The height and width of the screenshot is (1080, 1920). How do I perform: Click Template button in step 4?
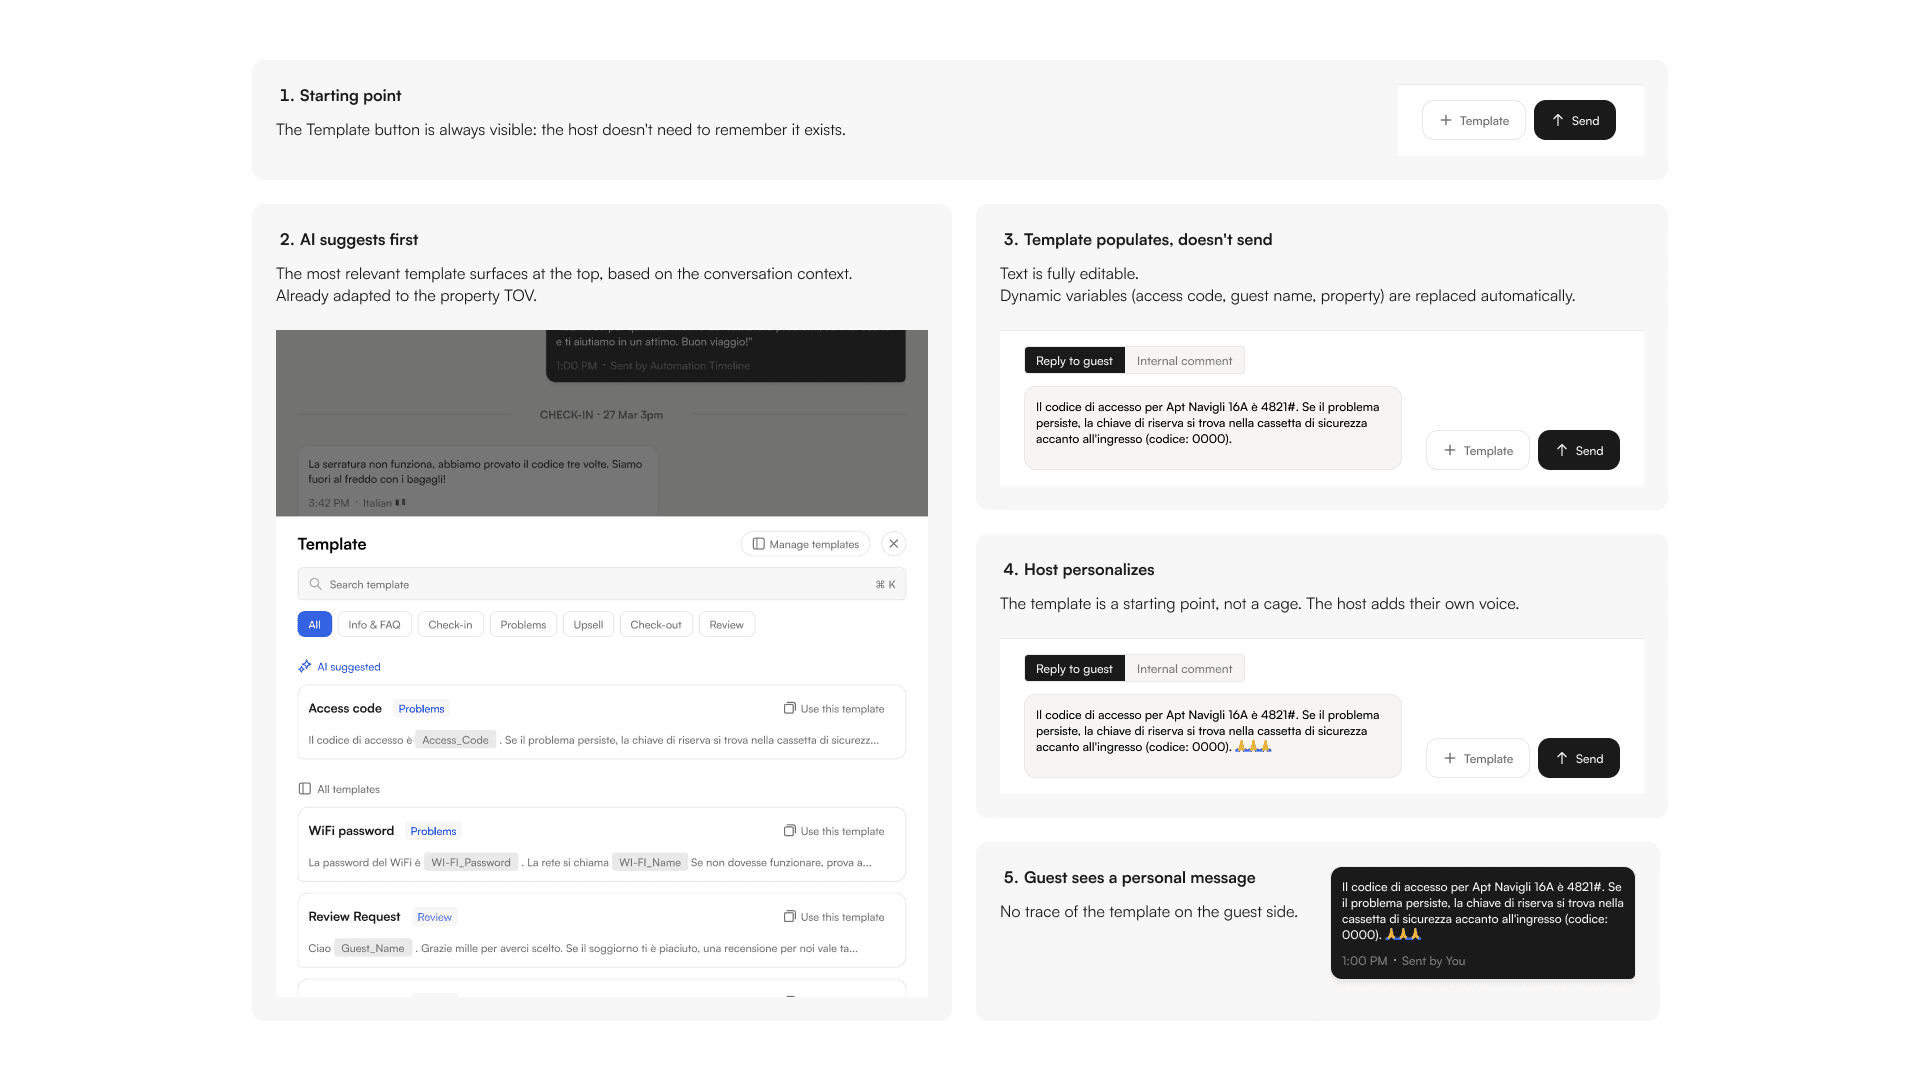(x=1477, y=758)
